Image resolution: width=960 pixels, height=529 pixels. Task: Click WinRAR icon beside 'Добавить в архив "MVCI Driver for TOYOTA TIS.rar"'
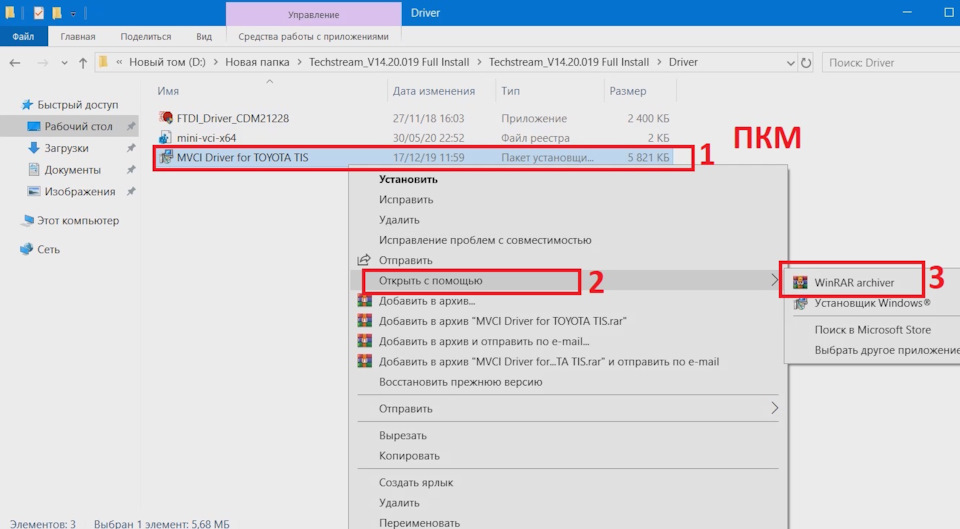[x=365, y=321]
